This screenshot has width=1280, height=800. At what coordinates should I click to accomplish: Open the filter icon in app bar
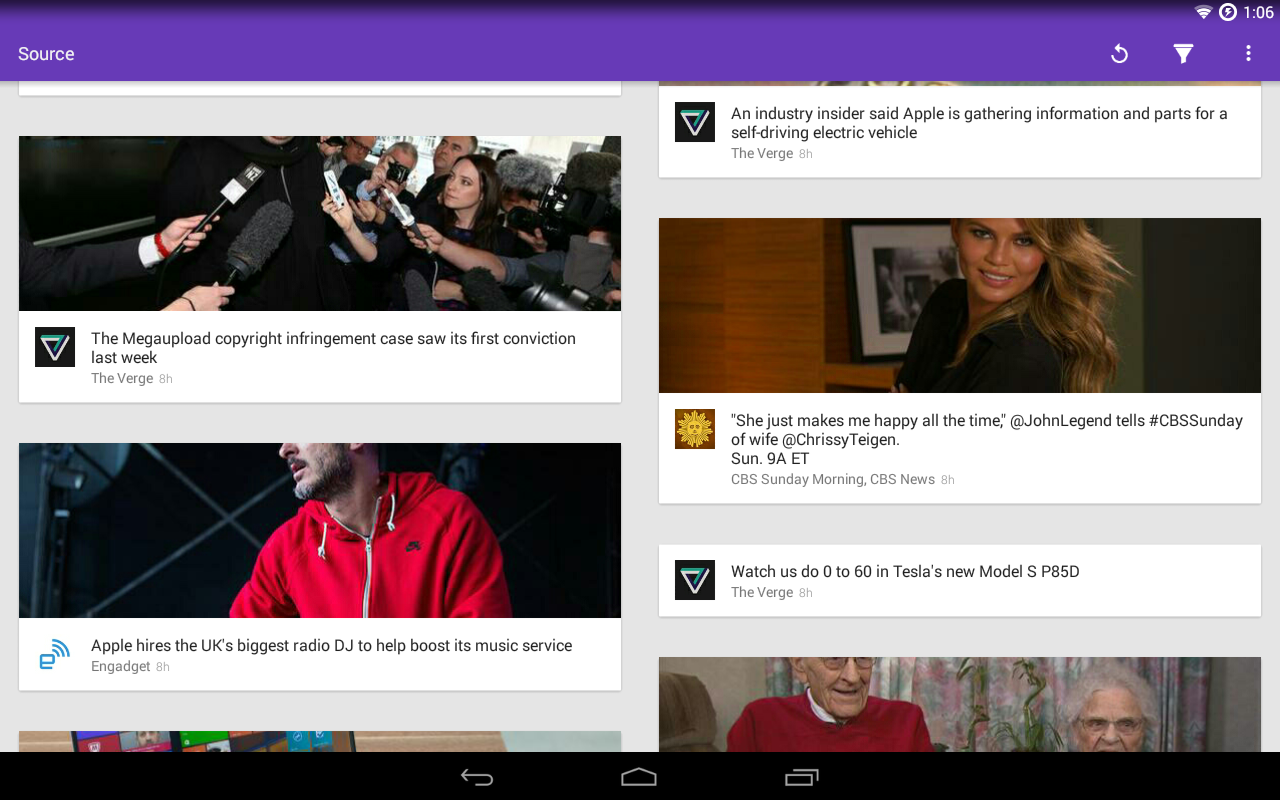pyautogui.click(x=1183, y=52)
